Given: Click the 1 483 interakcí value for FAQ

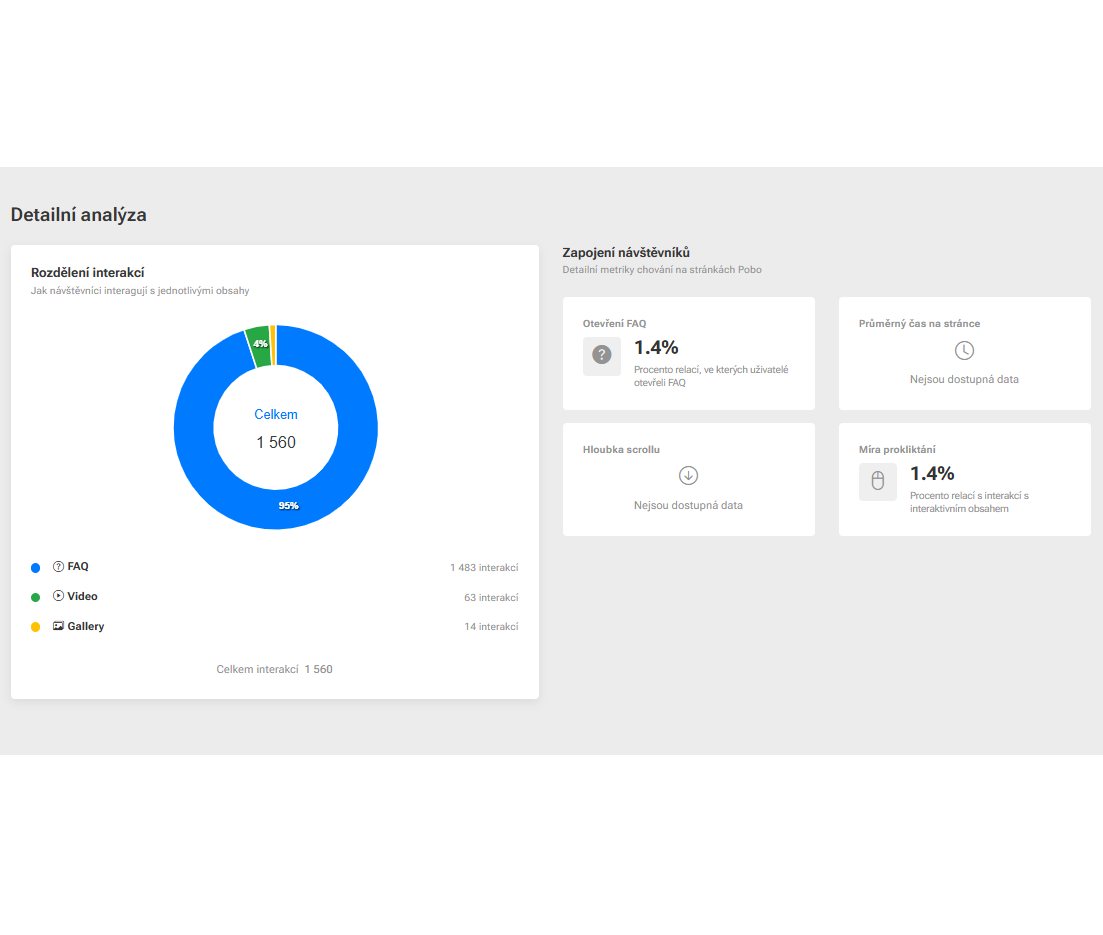Looking at the screenshot, I should coord(484,566).
